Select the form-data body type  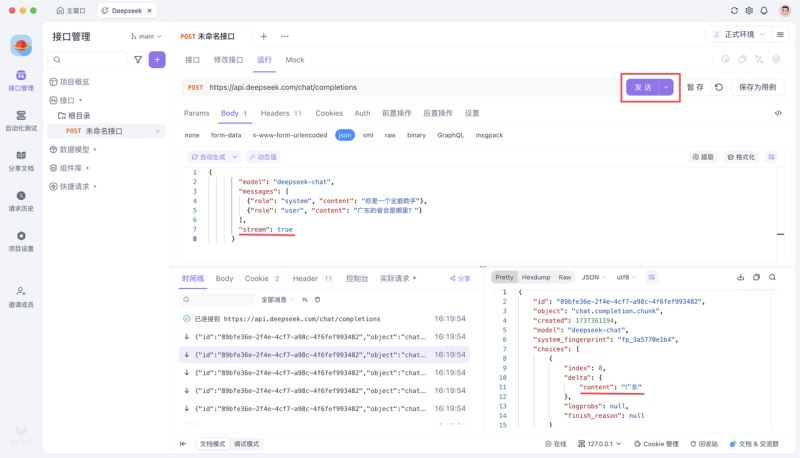tap(226, 135)
